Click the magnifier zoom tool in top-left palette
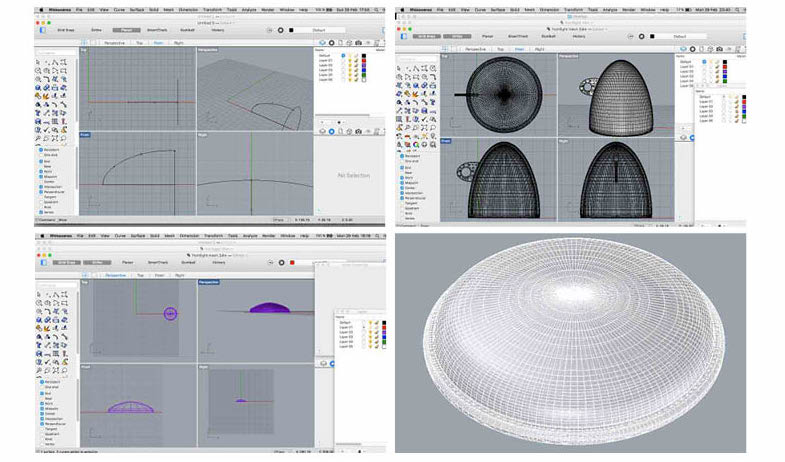Viewport: 785px width, 462px height. tap(38, 71)
